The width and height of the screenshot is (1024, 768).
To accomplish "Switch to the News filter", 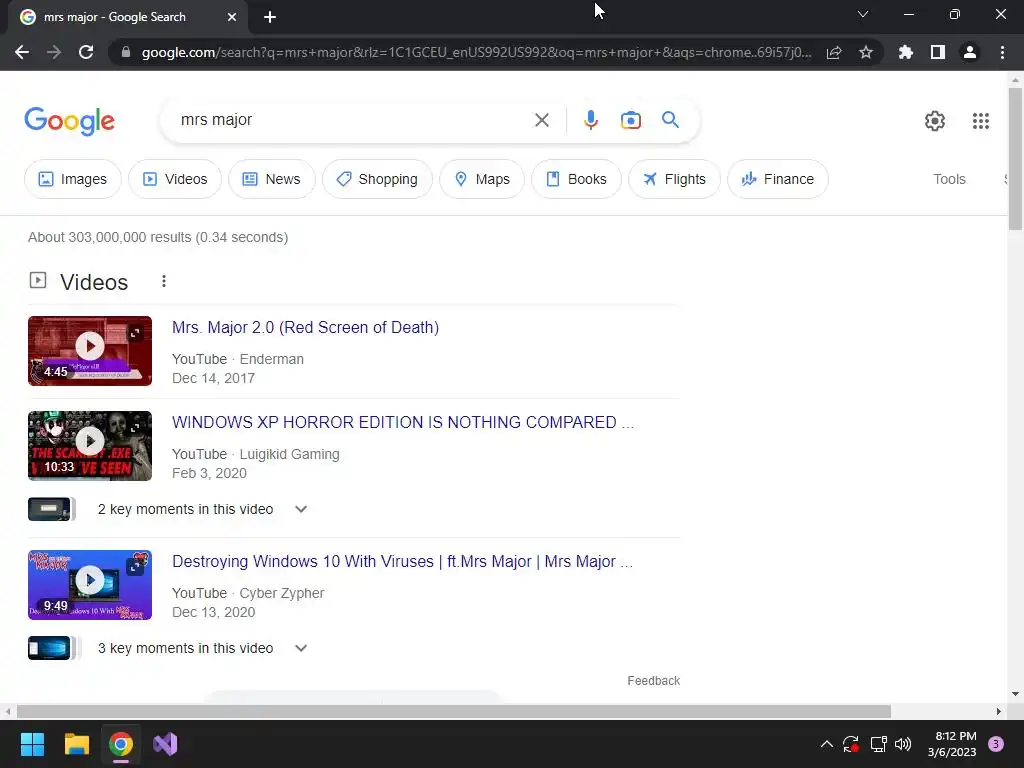I will click(x=272, y=179).
